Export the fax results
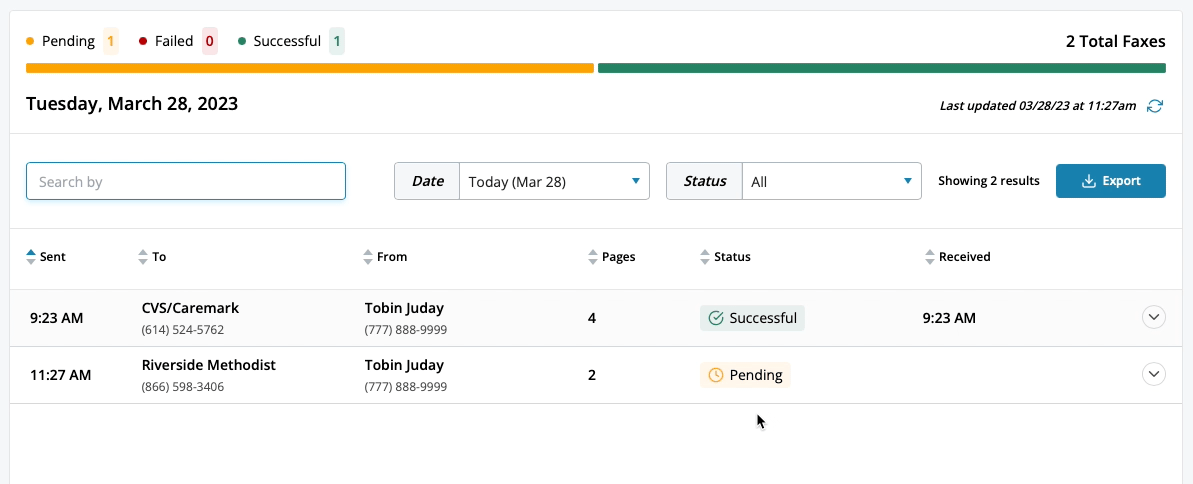1193x484 pixels. [1110, 181]
